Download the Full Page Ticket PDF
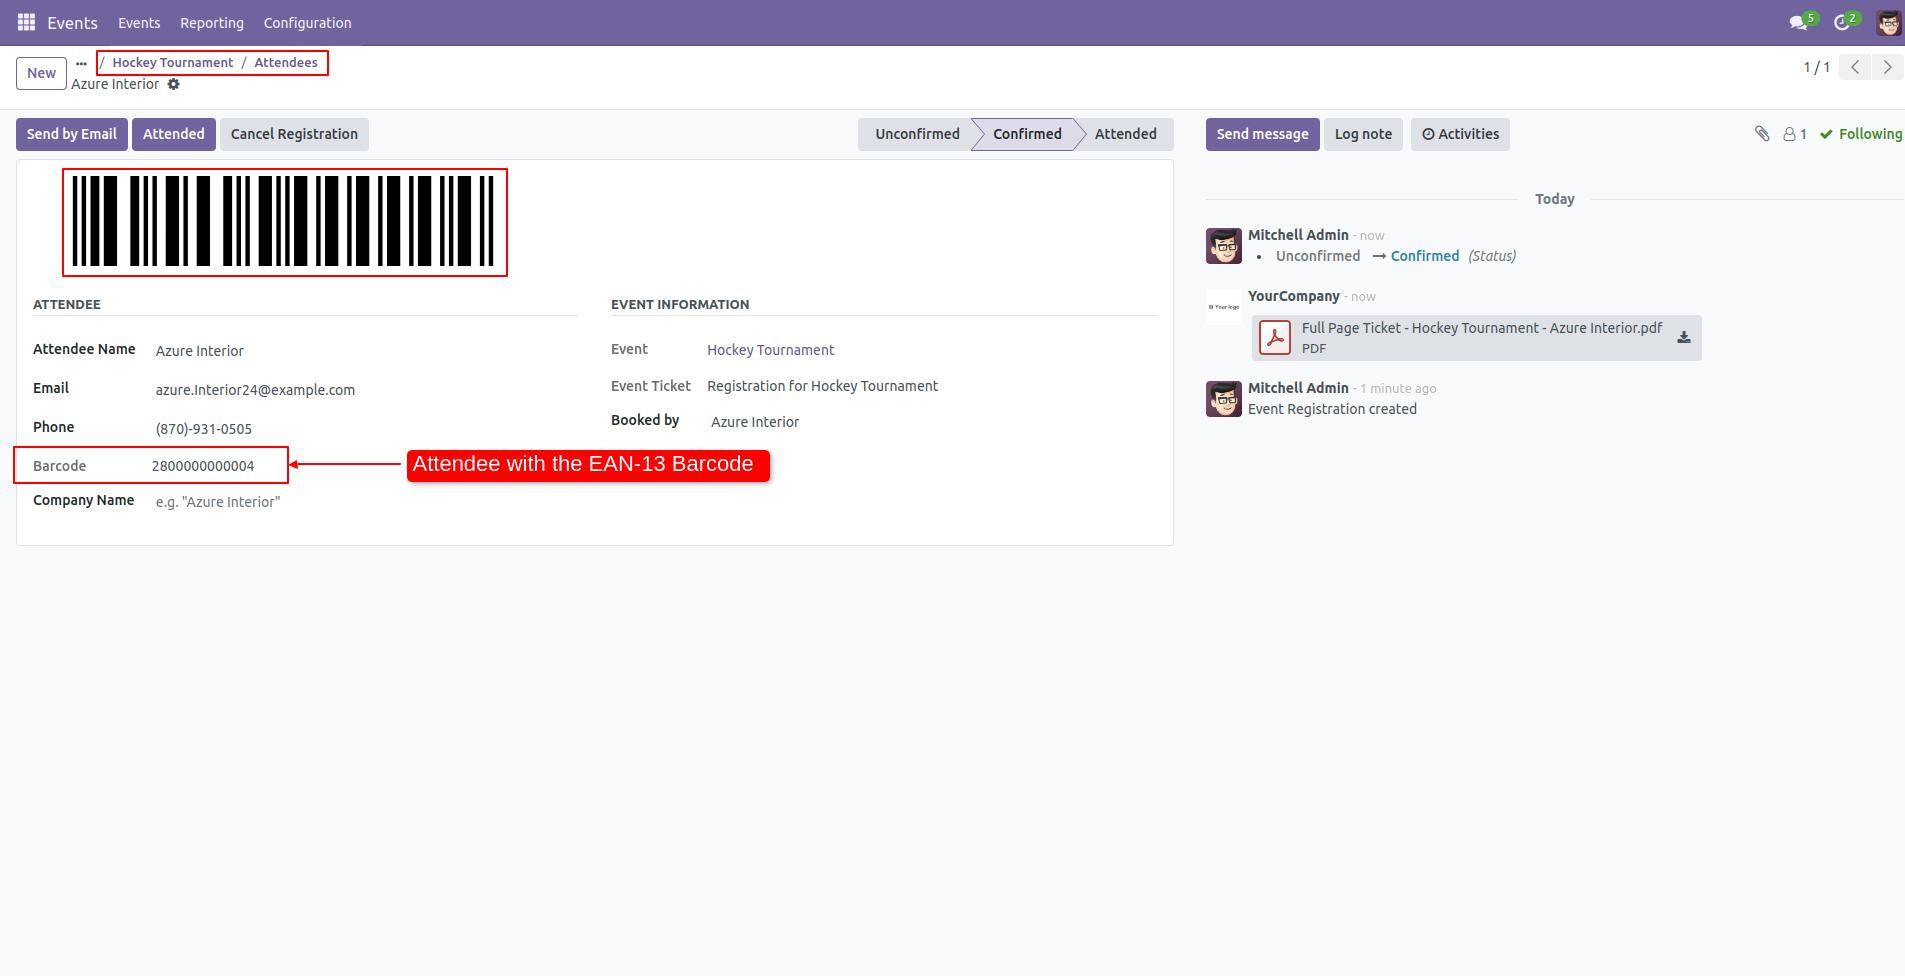 click(x=1684, y=338)
